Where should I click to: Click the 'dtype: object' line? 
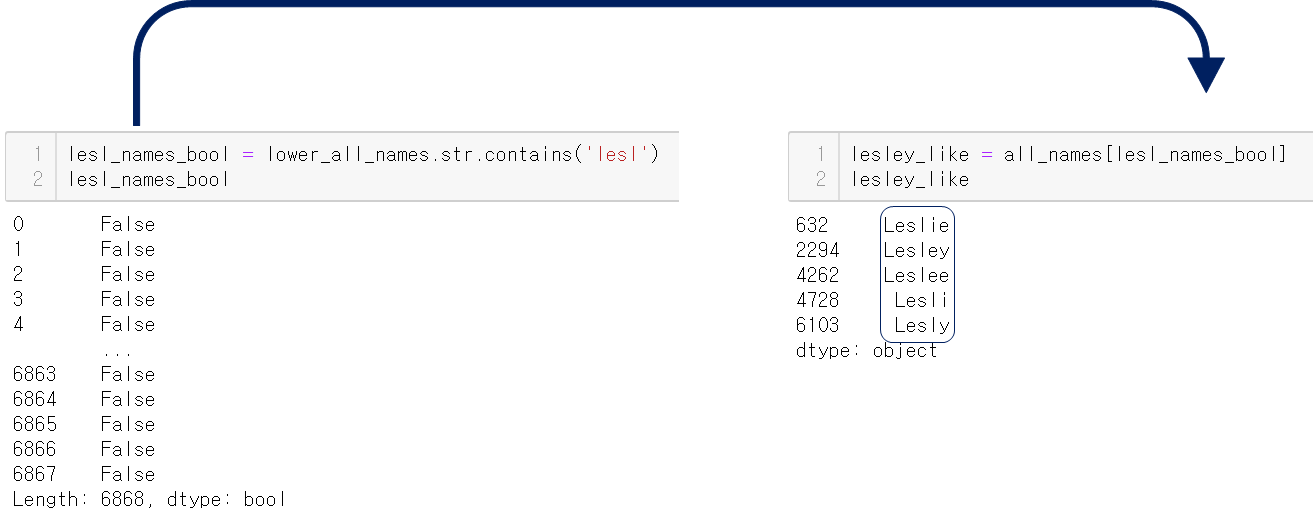click(867, 351)
